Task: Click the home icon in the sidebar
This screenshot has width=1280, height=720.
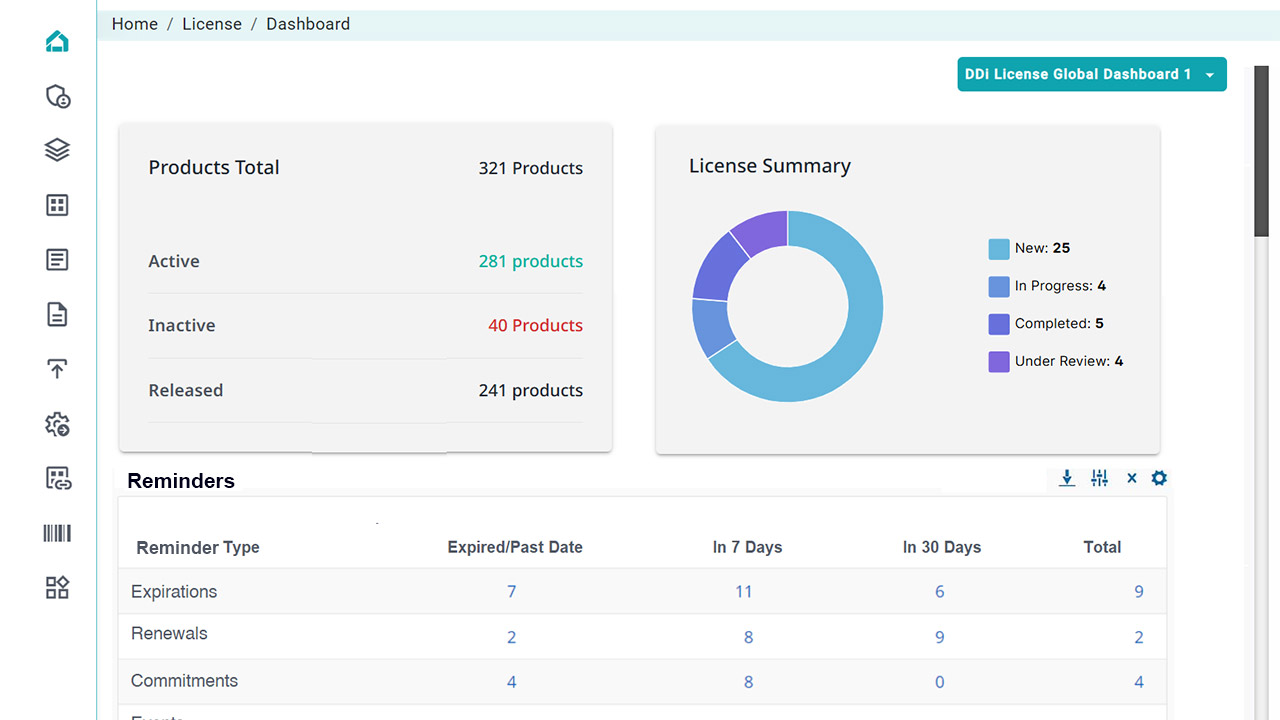Action: pos(57,42)
